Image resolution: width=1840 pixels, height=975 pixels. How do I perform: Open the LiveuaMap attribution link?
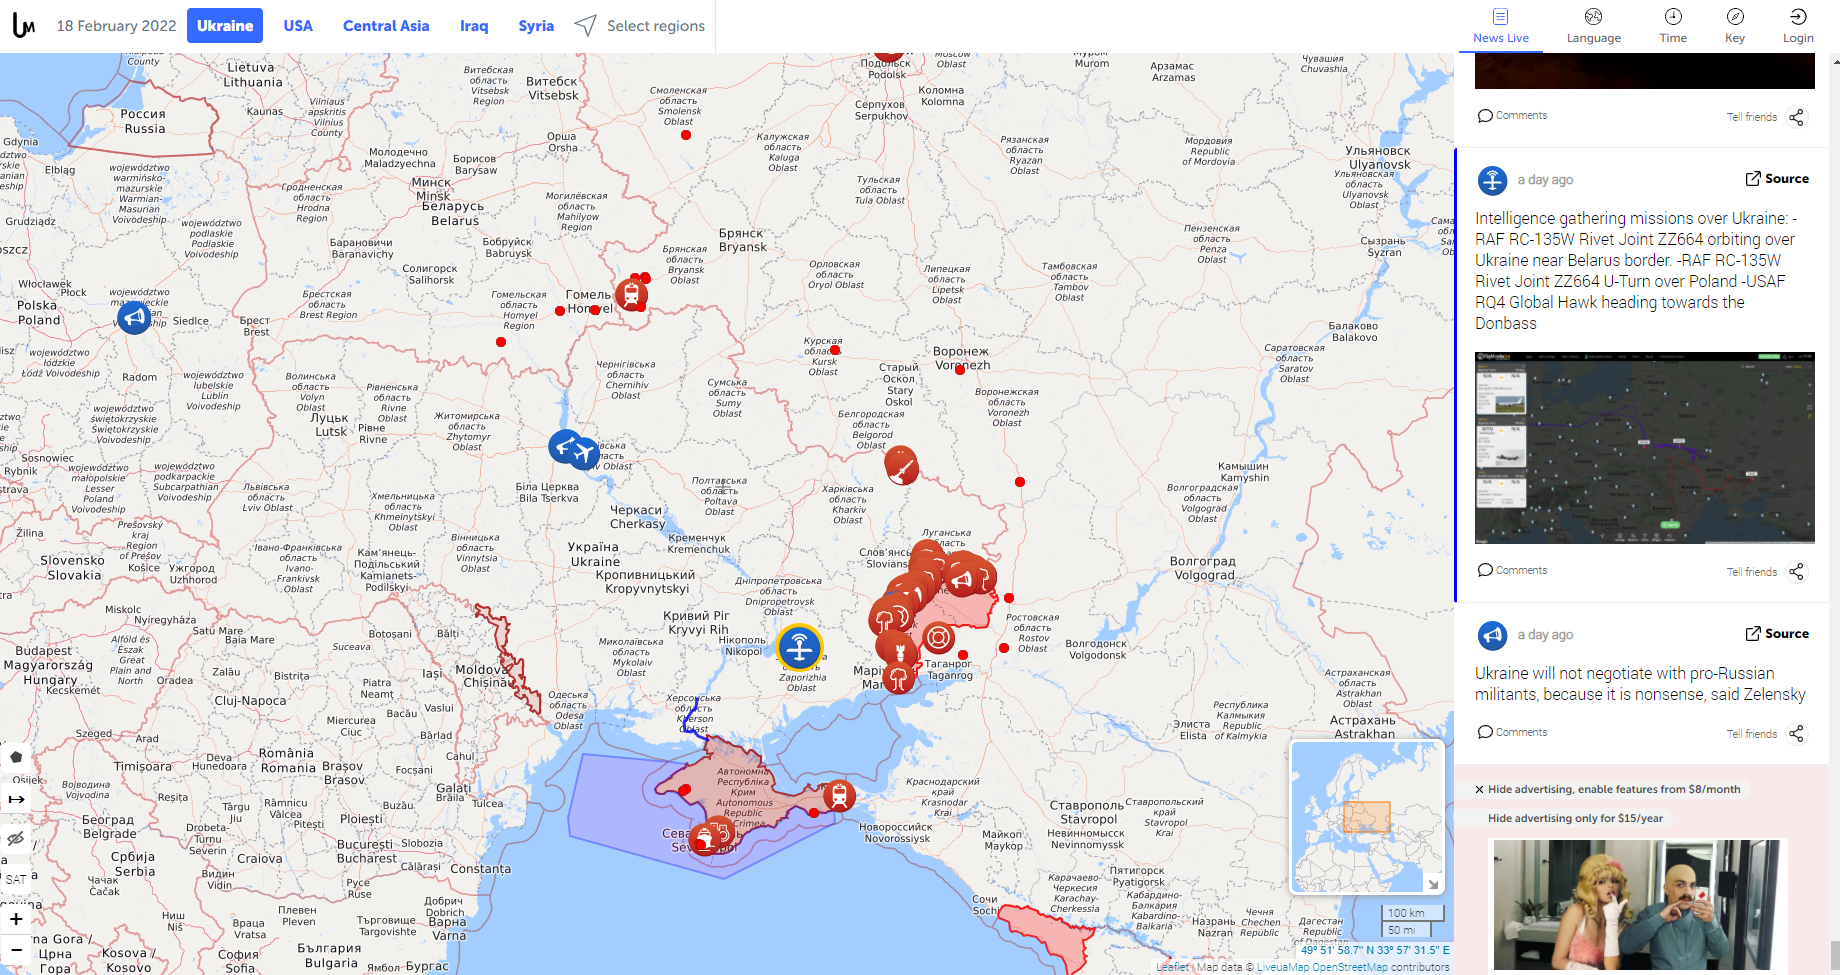(1283, 967)
